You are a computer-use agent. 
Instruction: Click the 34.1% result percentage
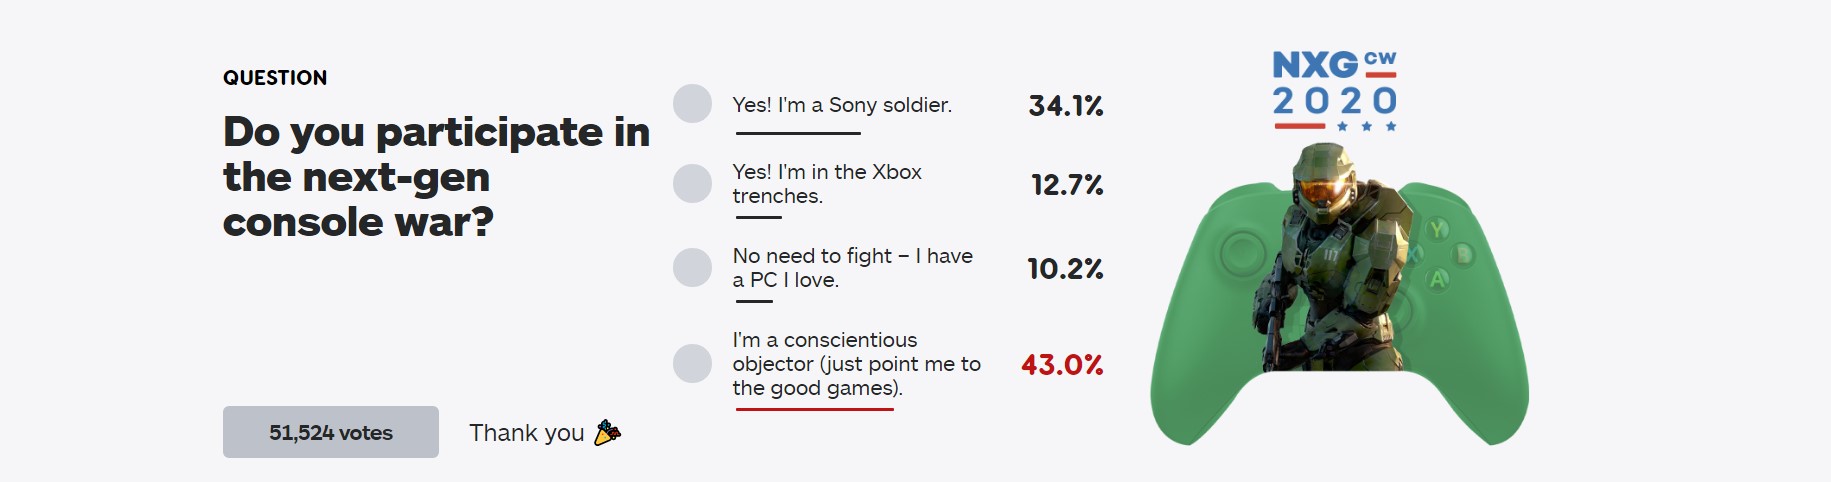[x=1065, y=105]
